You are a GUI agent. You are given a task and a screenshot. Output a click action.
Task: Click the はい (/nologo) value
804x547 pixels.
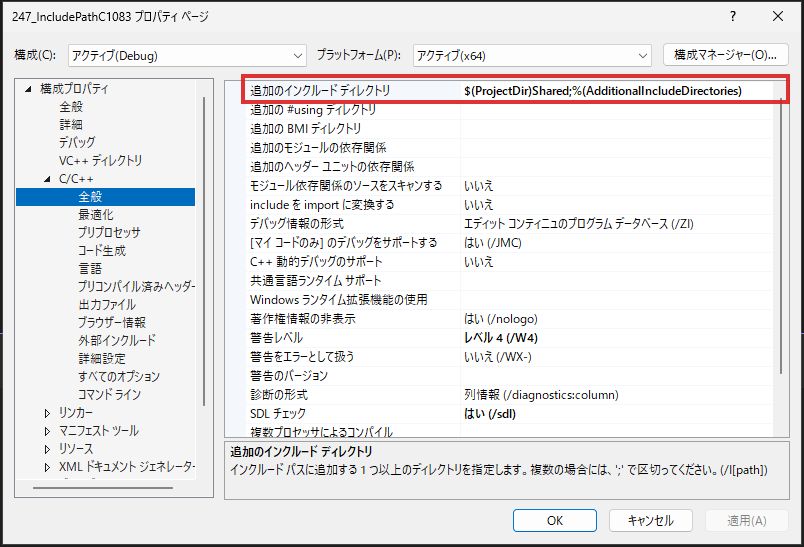coord(500,319)
